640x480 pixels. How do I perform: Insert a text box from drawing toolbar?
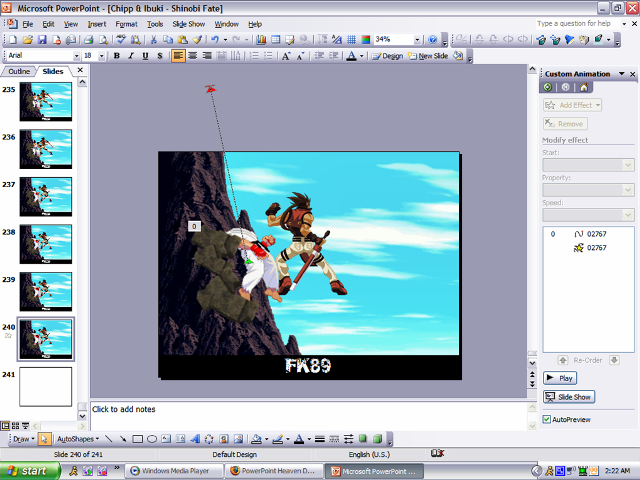[166, 439]
